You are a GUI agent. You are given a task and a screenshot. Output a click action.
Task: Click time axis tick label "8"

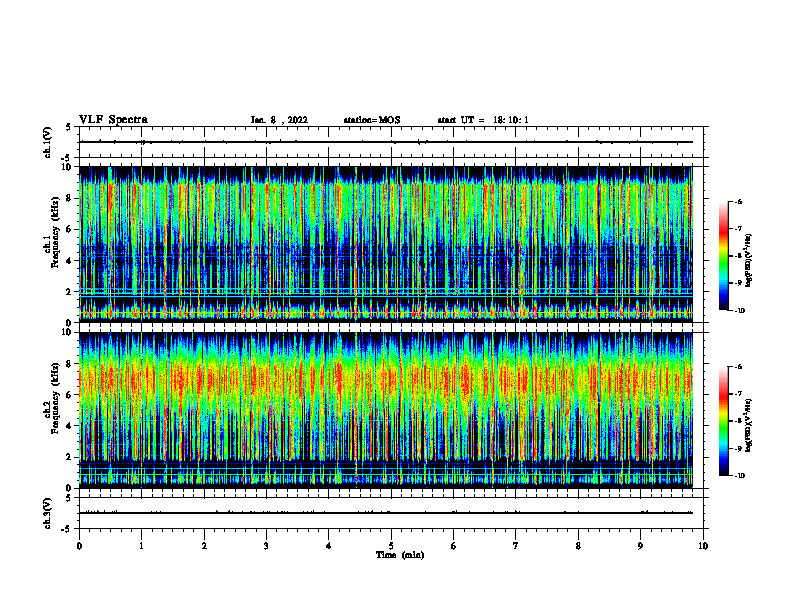[x=578, y=546]
